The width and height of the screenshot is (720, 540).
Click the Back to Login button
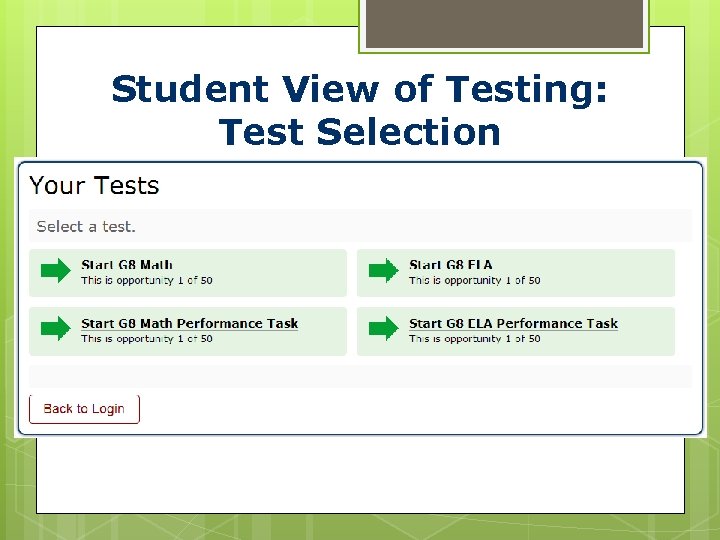[x=84, y=408]
